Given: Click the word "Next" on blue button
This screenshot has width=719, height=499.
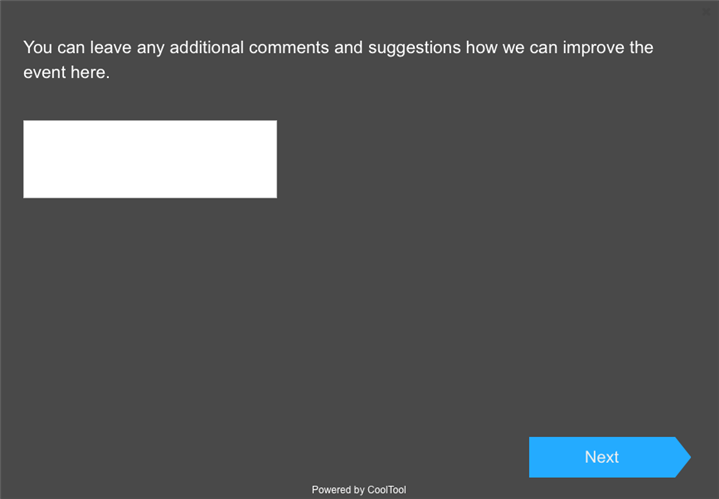Looking at the screenshot, I should point(602,457).
